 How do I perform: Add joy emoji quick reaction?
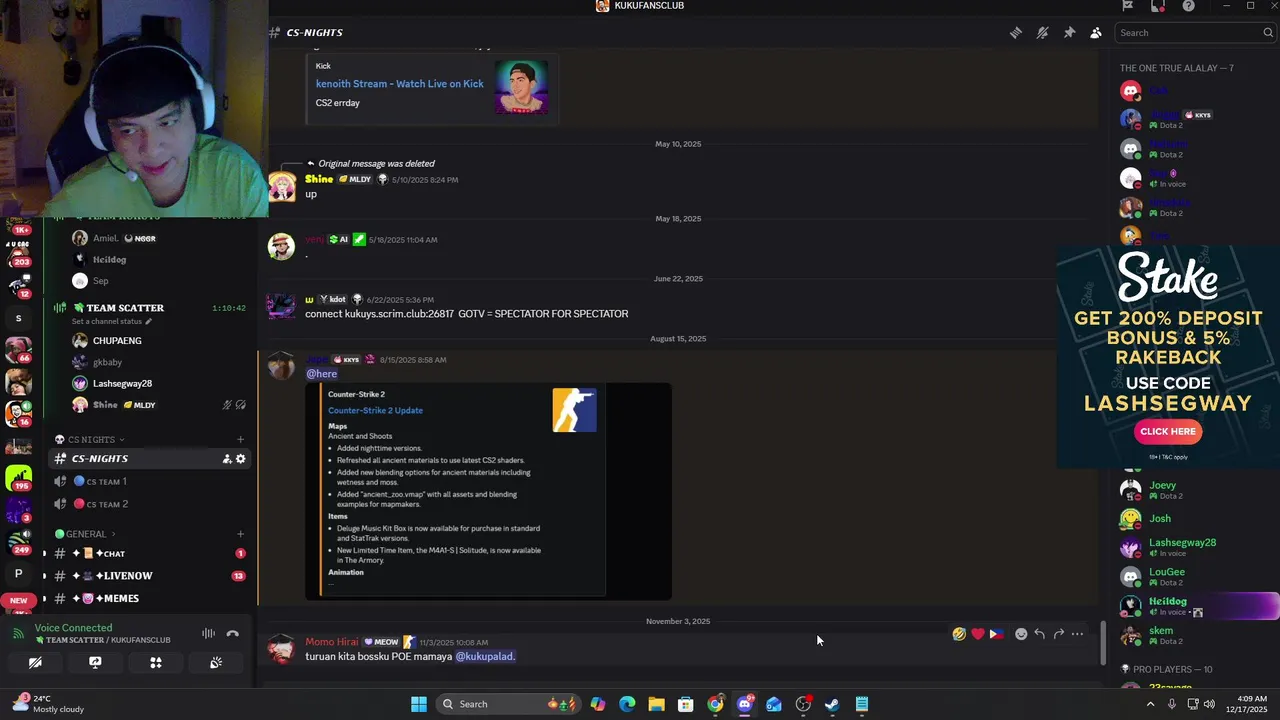[959, 634]
